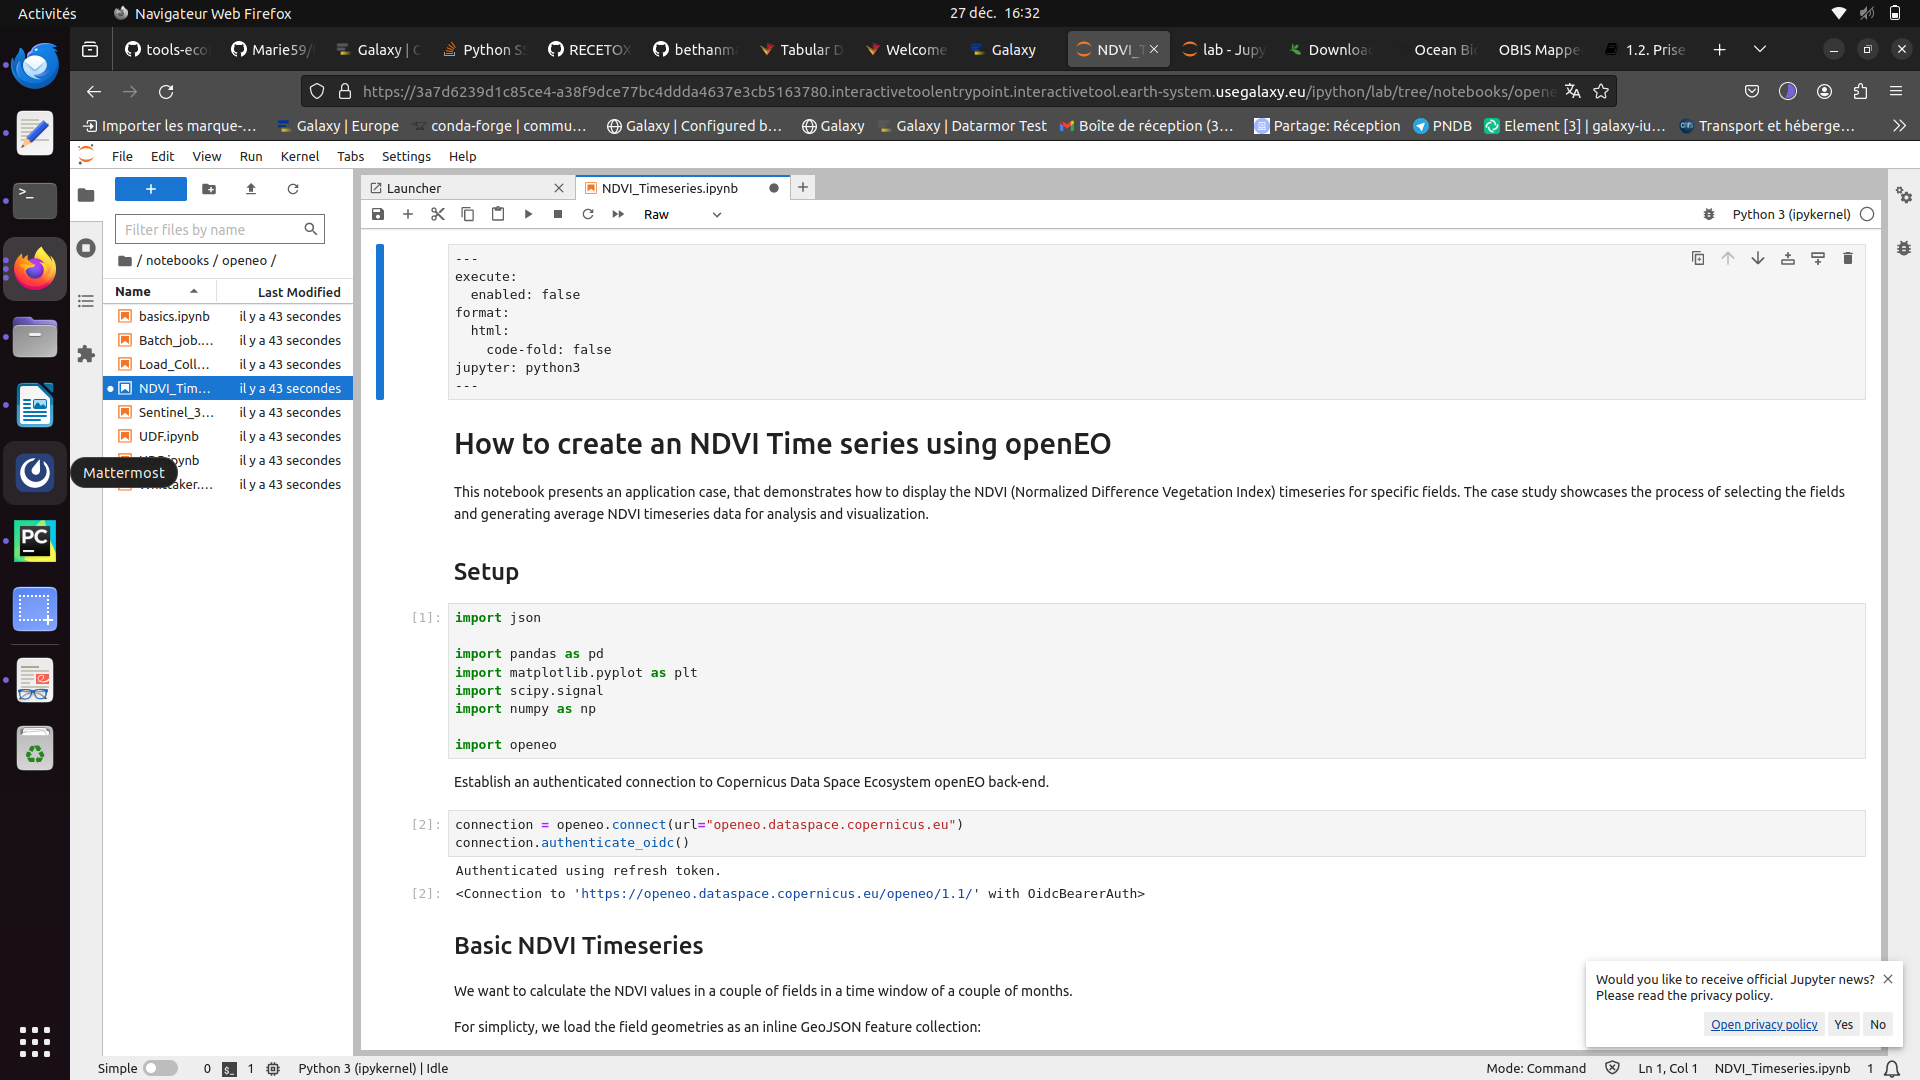Select the Batch_job notebook file
Screen dimensions: 1920x1080
tap(228, 340)
